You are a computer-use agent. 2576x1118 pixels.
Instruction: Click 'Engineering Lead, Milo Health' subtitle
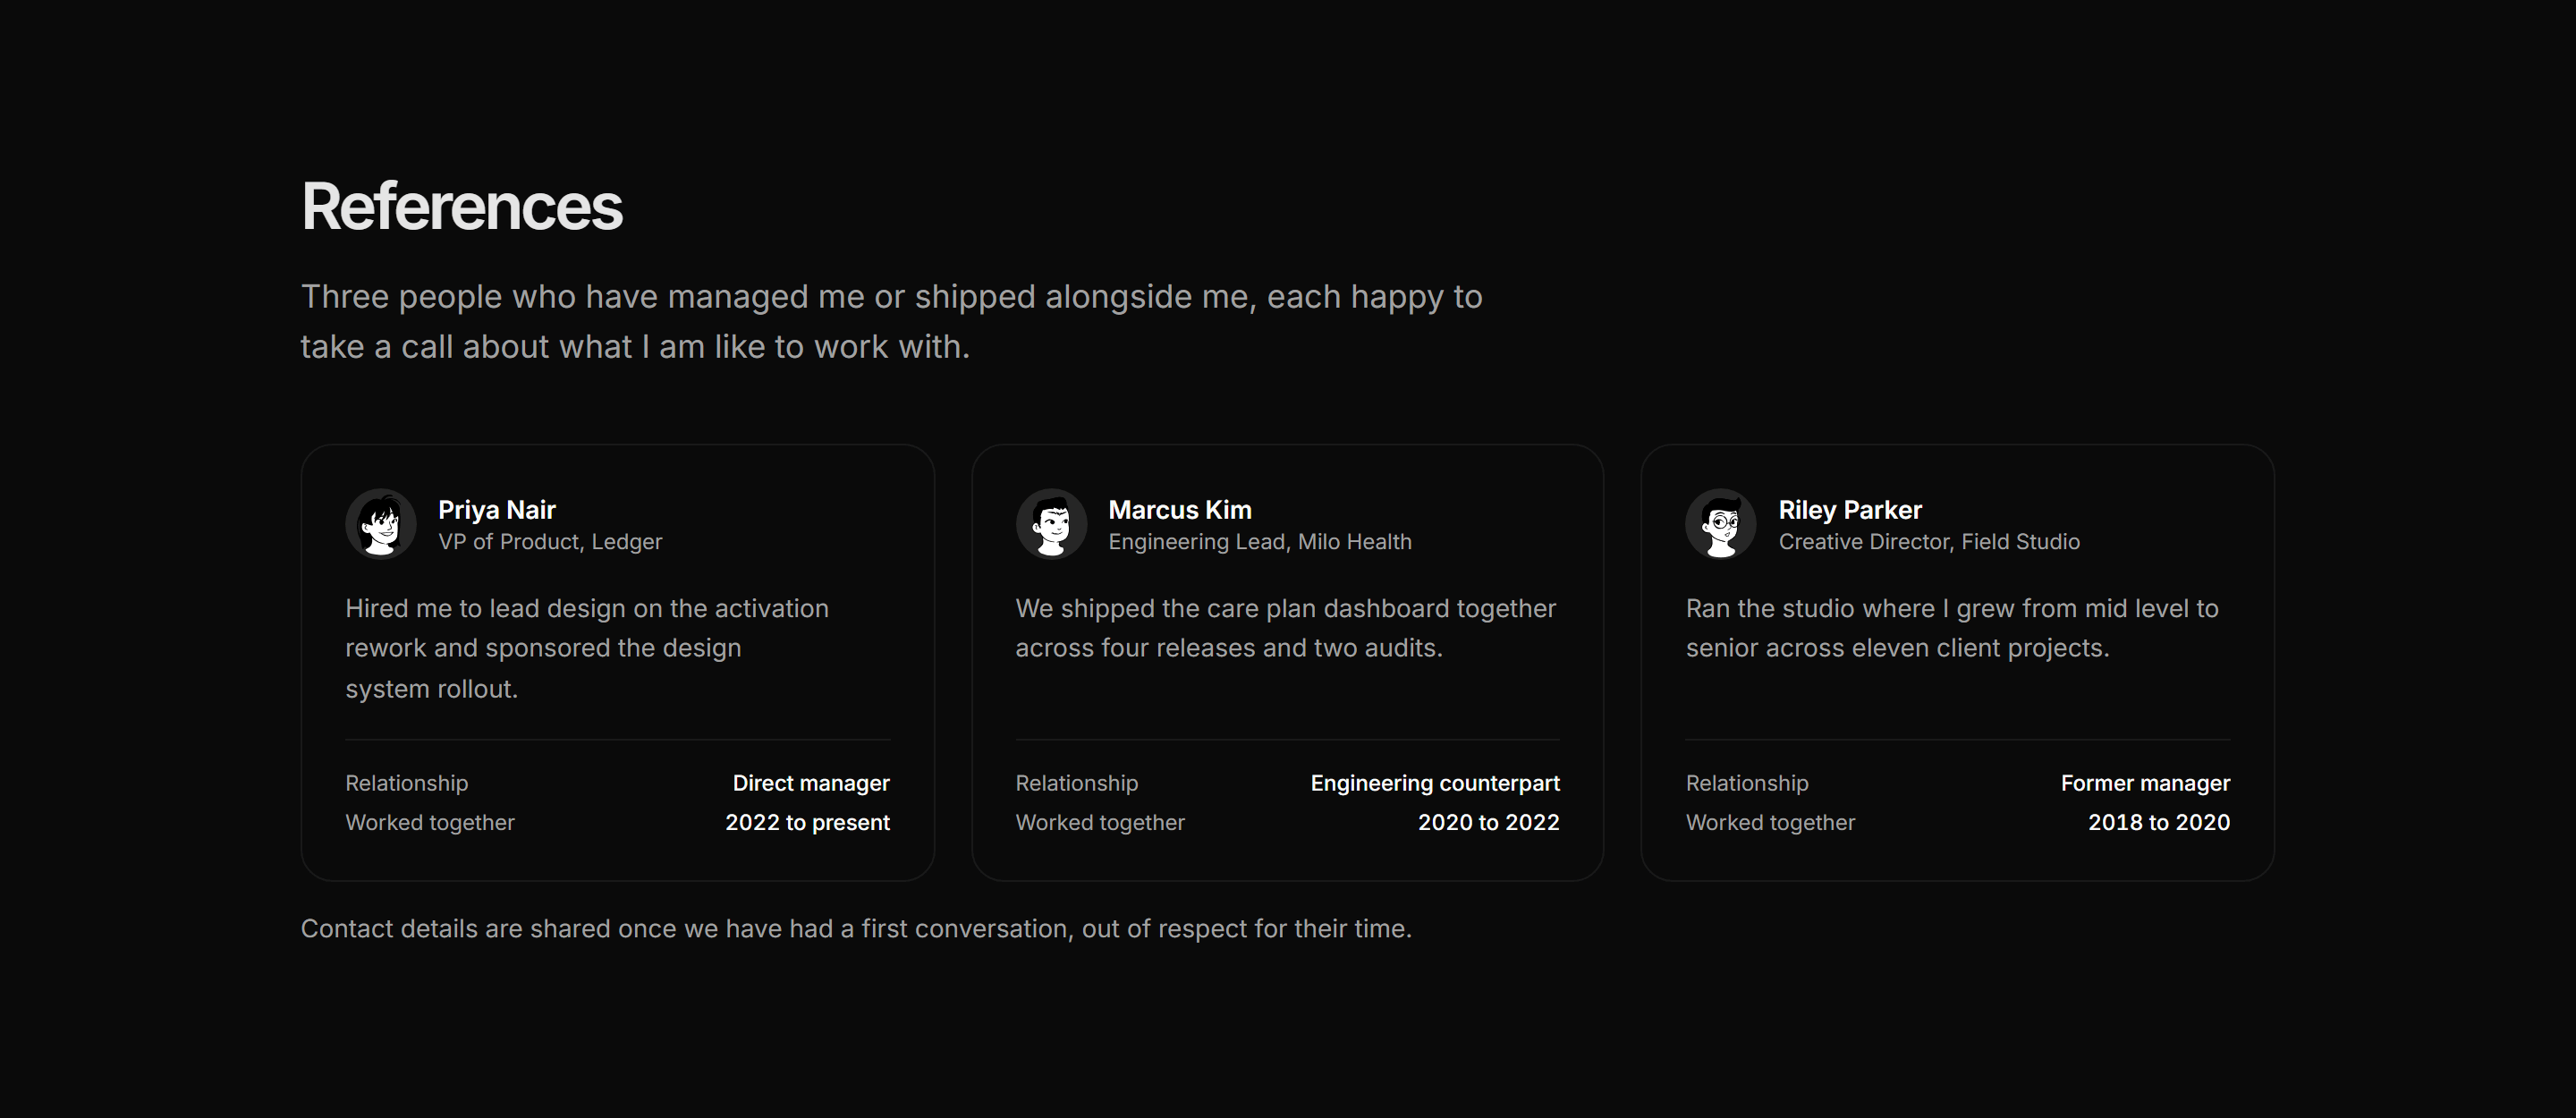(1260, 542)
